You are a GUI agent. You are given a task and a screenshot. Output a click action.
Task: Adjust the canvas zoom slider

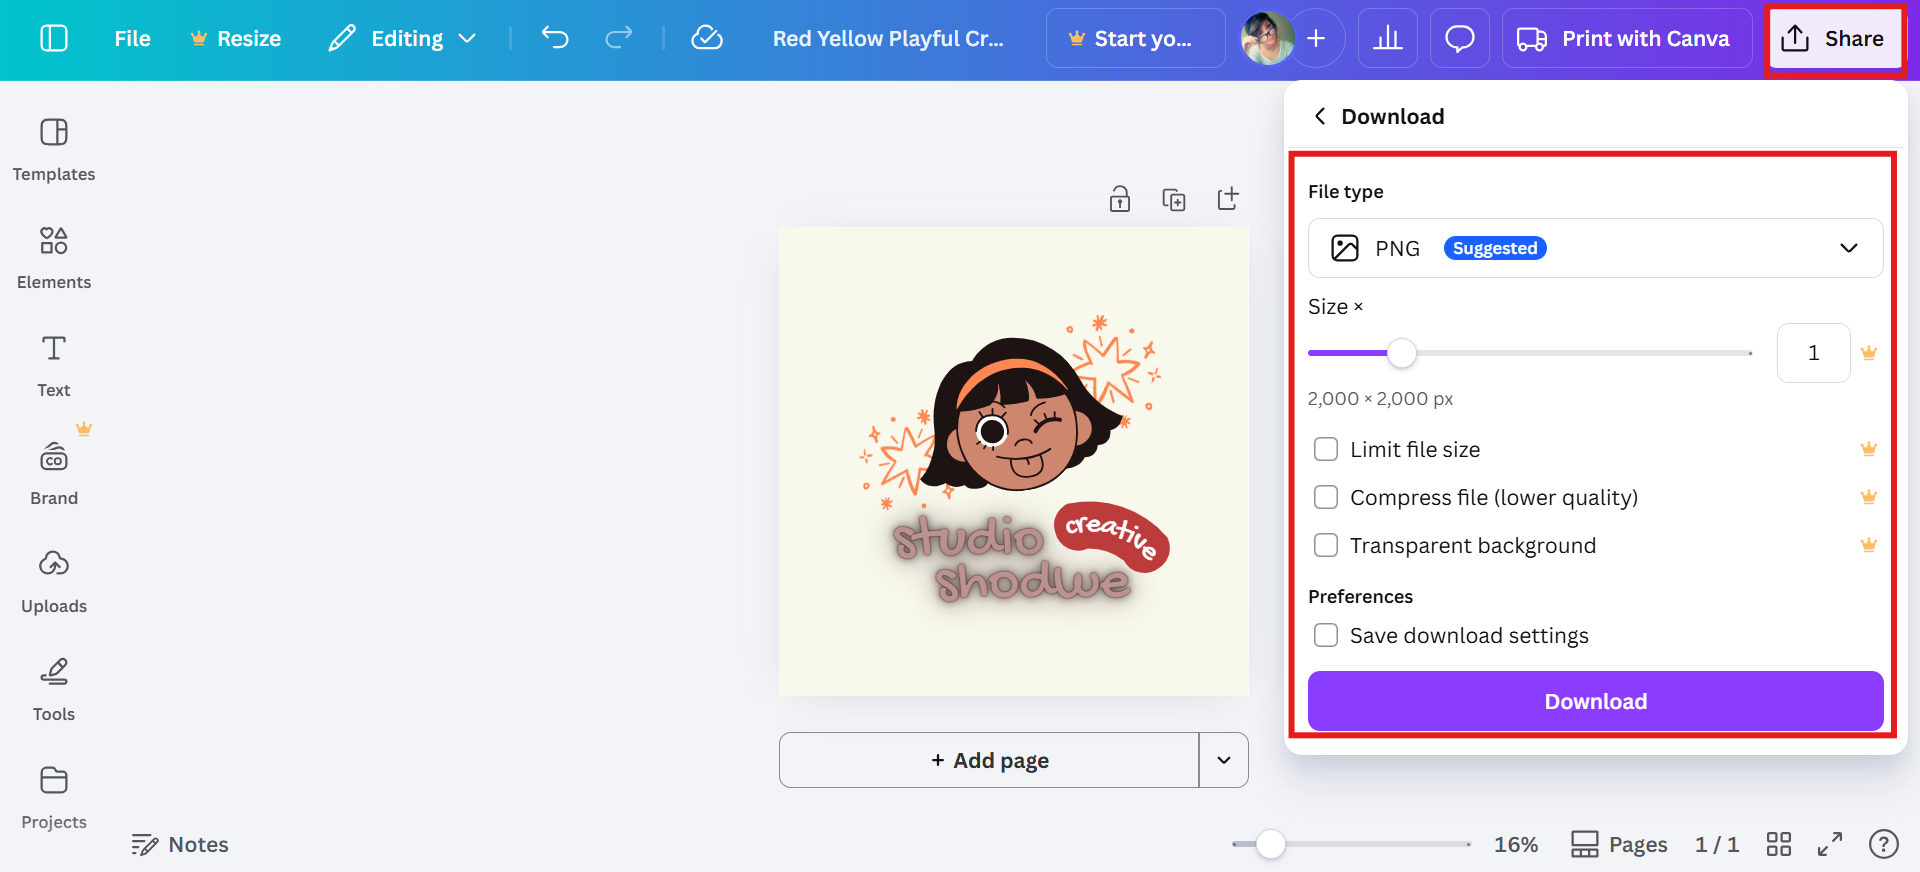(1270, 844)
